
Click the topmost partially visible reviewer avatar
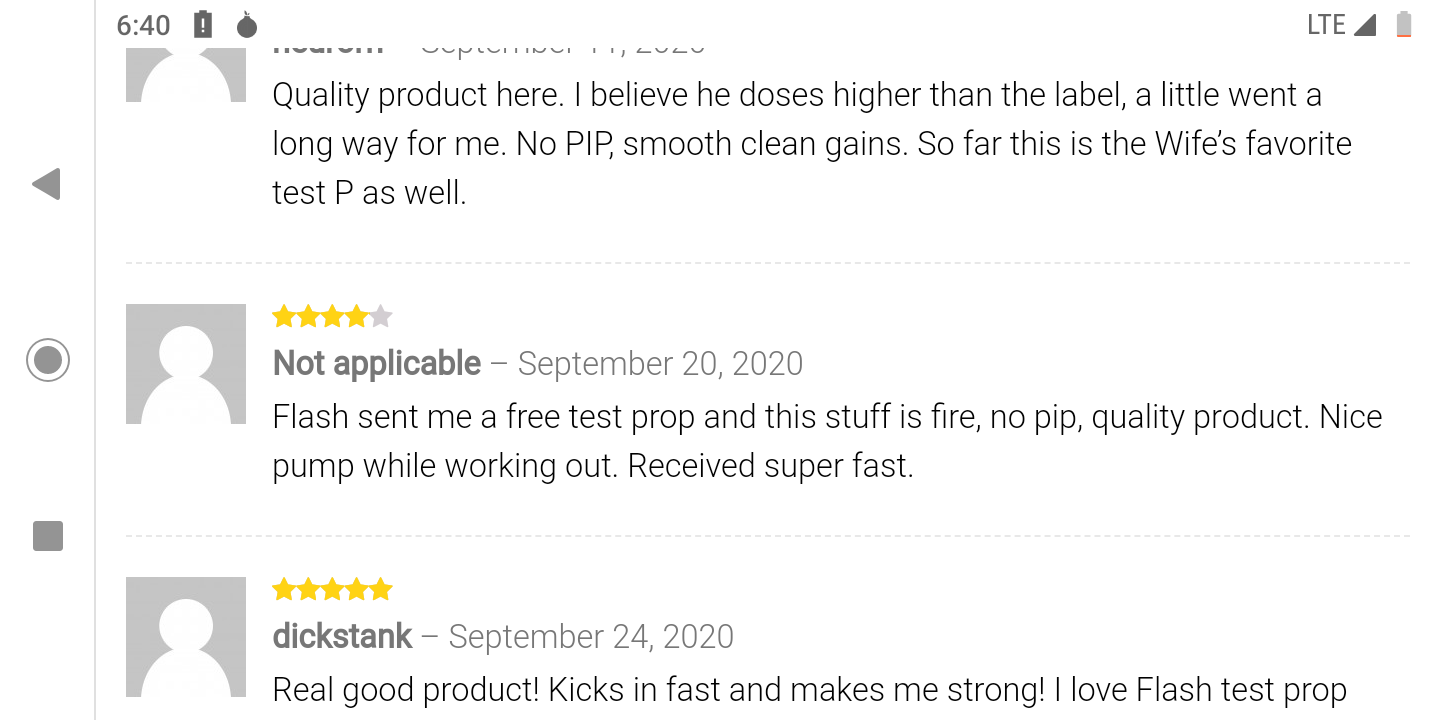(186, 74)
